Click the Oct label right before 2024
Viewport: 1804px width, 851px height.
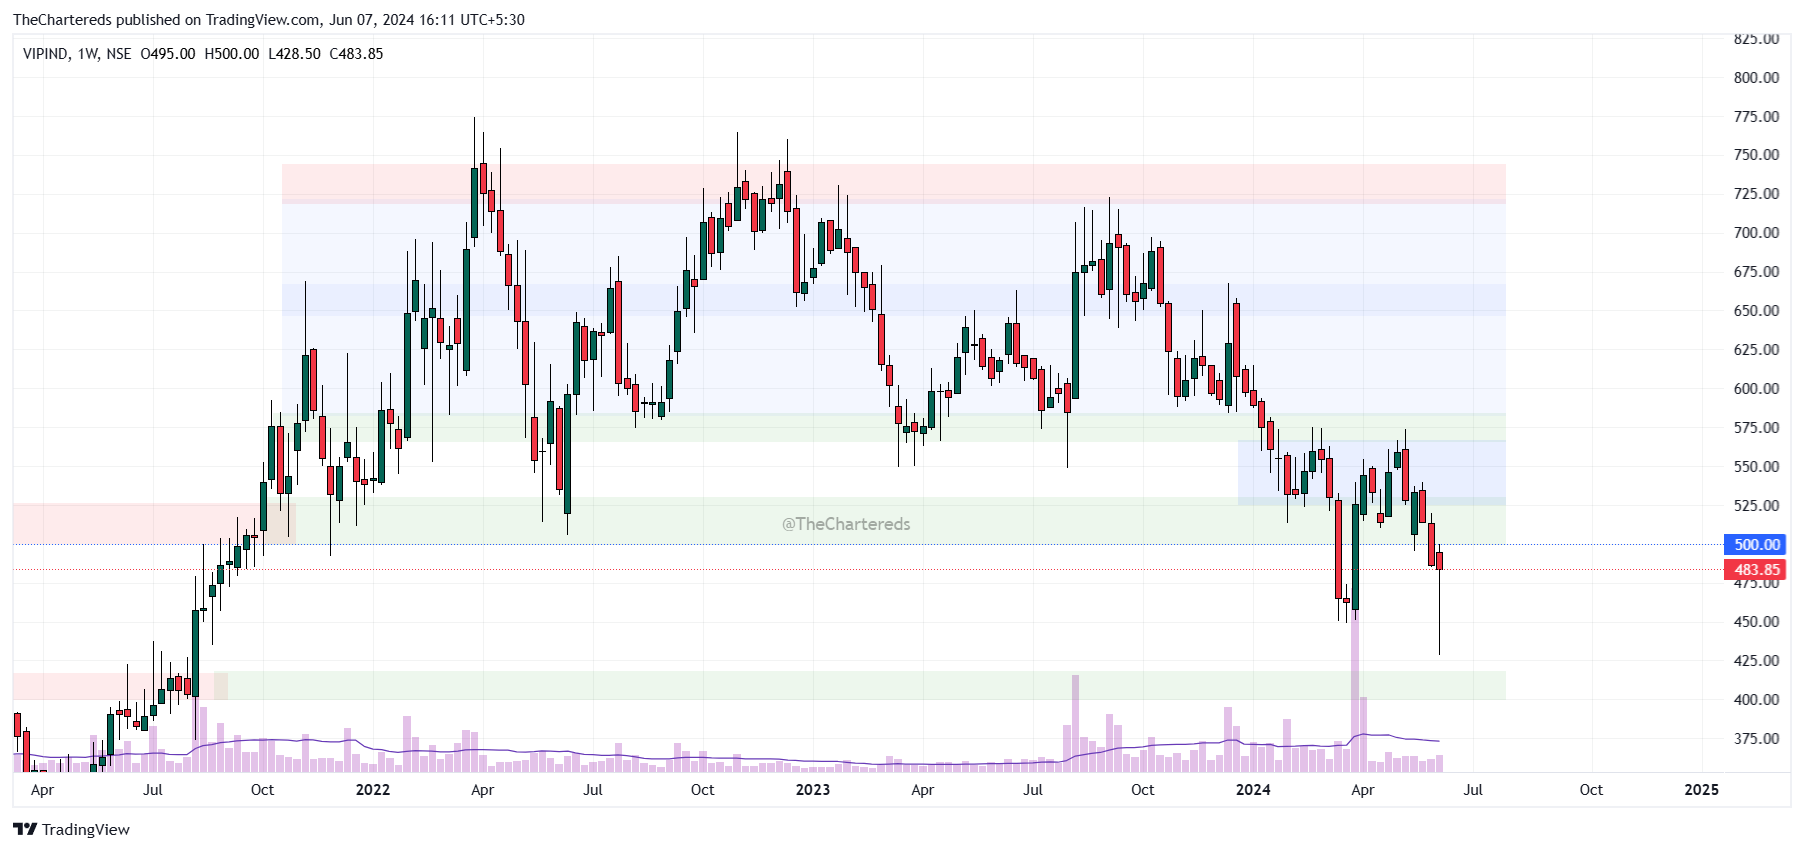click(x=1142, y=790)
